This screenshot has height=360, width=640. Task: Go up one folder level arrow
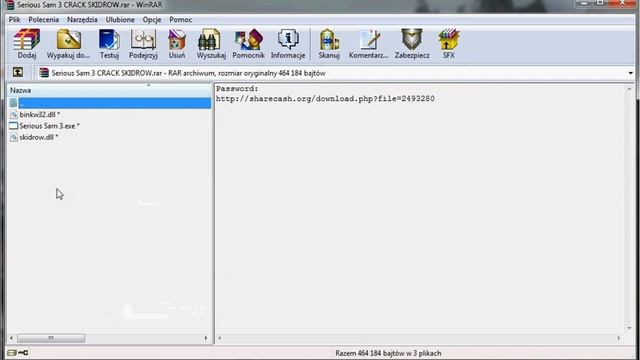tap(18, 73)
